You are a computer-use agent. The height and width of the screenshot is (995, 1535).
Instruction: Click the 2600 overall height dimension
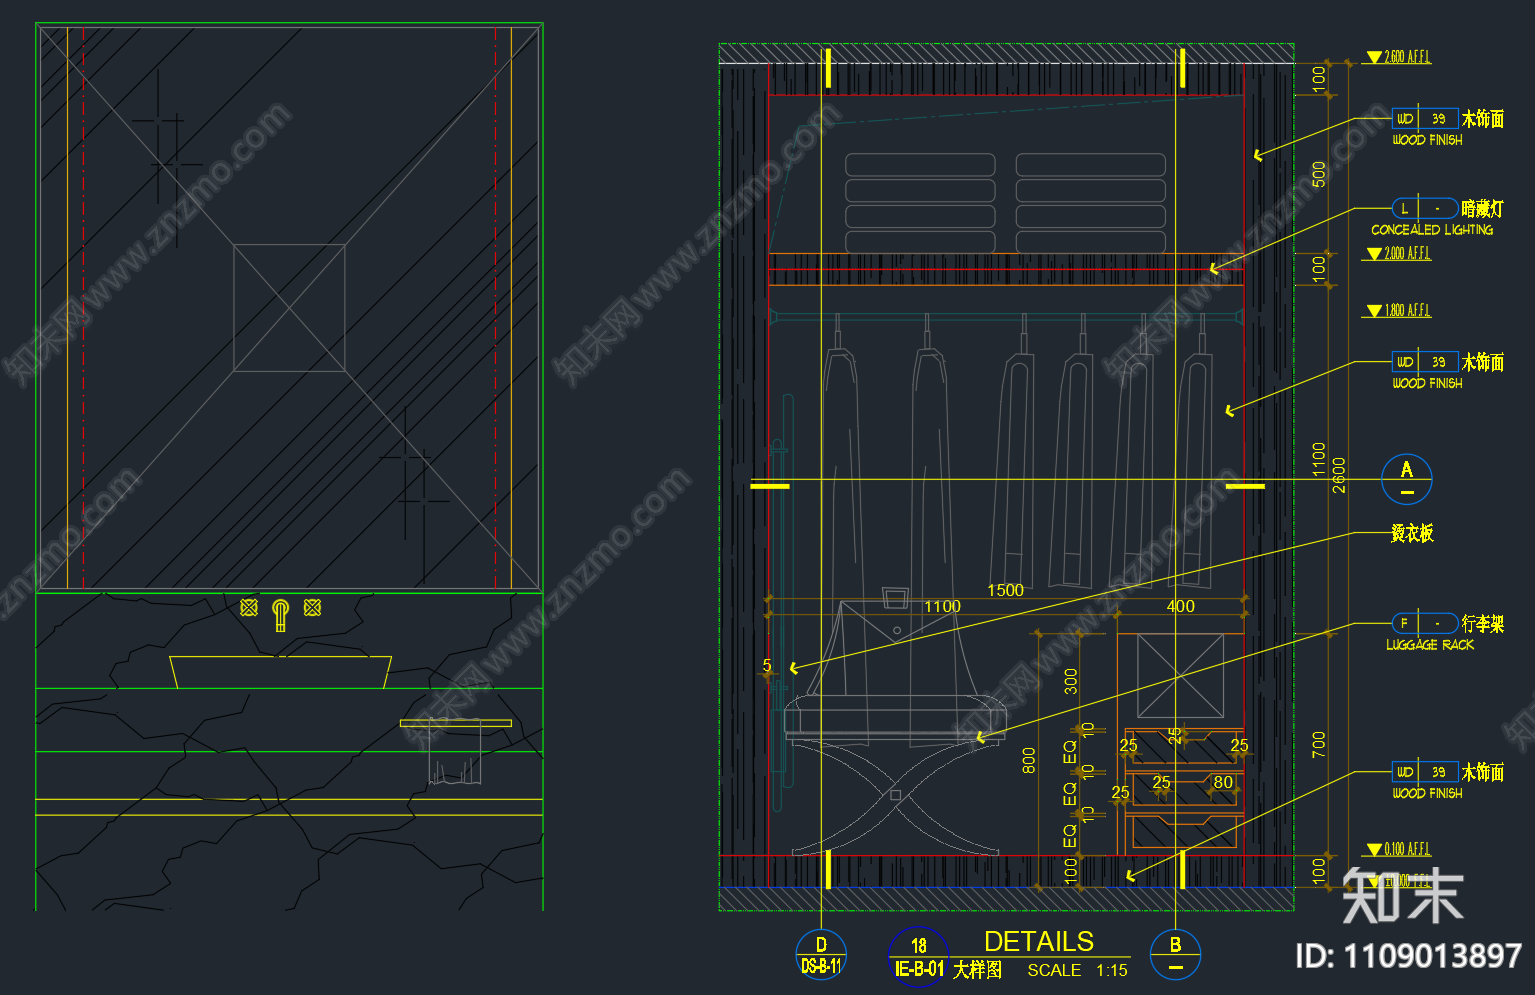point(1339,475)
